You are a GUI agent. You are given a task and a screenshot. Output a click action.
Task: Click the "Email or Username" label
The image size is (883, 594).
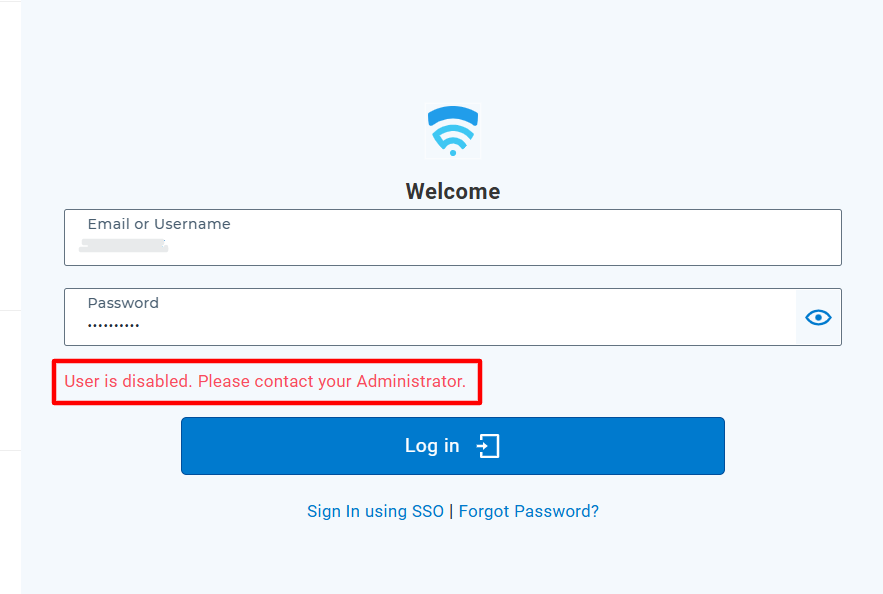click(x=159, y=224)
